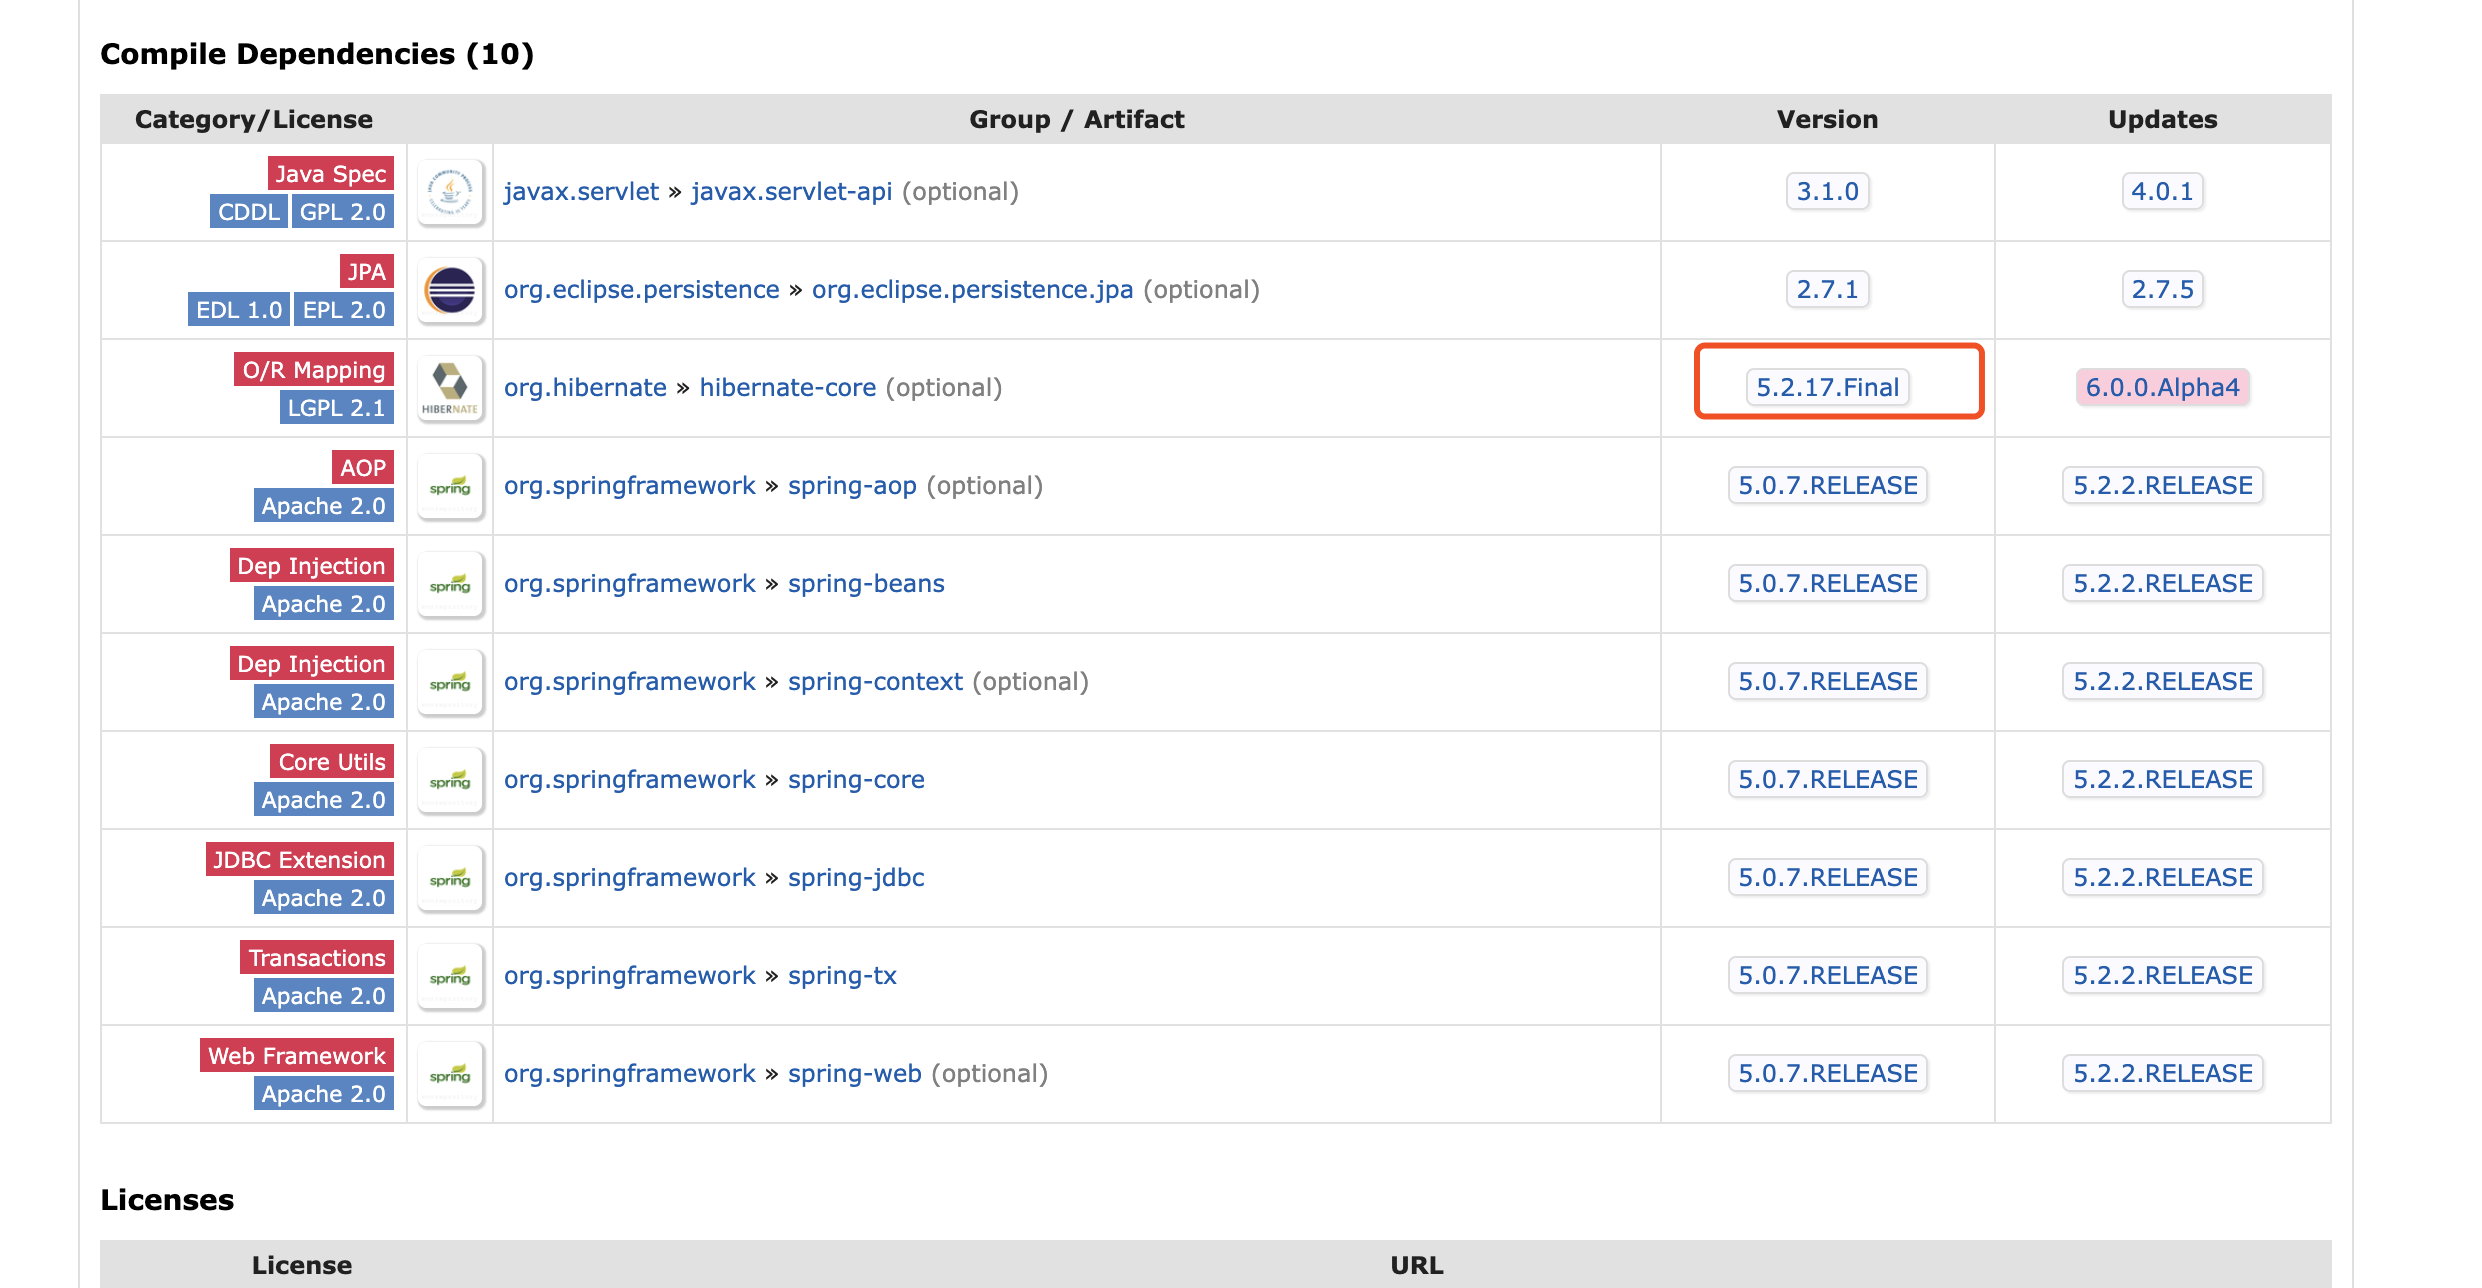Click the javax.servlet Java logo icon
This screenshot has height=1288, width=2482.
450,191
